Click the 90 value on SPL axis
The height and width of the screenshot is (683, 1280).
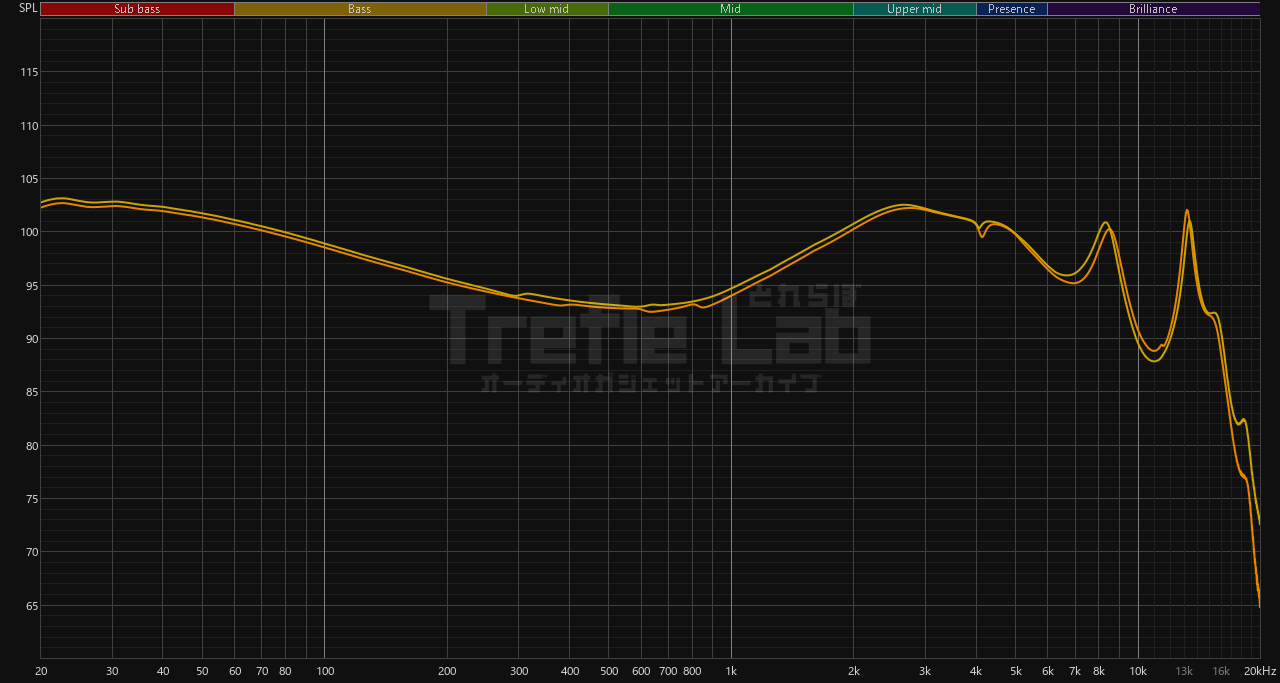[31, 339]
